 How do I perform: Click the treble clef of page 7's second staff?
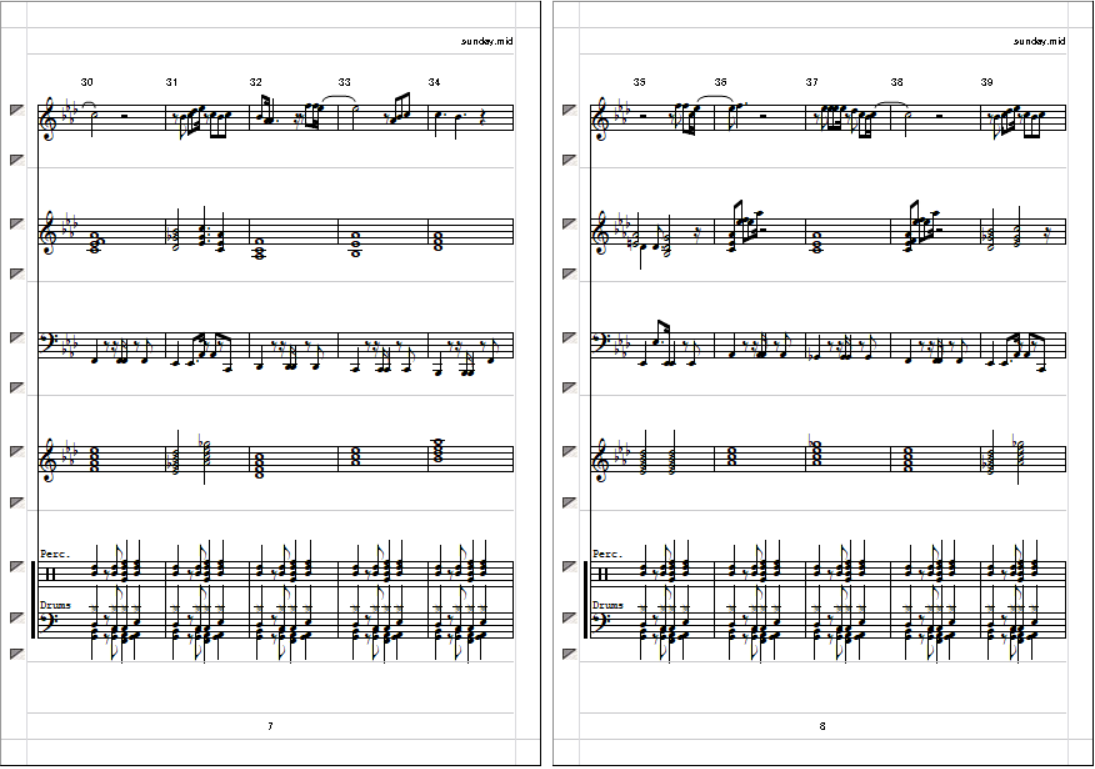48,232
